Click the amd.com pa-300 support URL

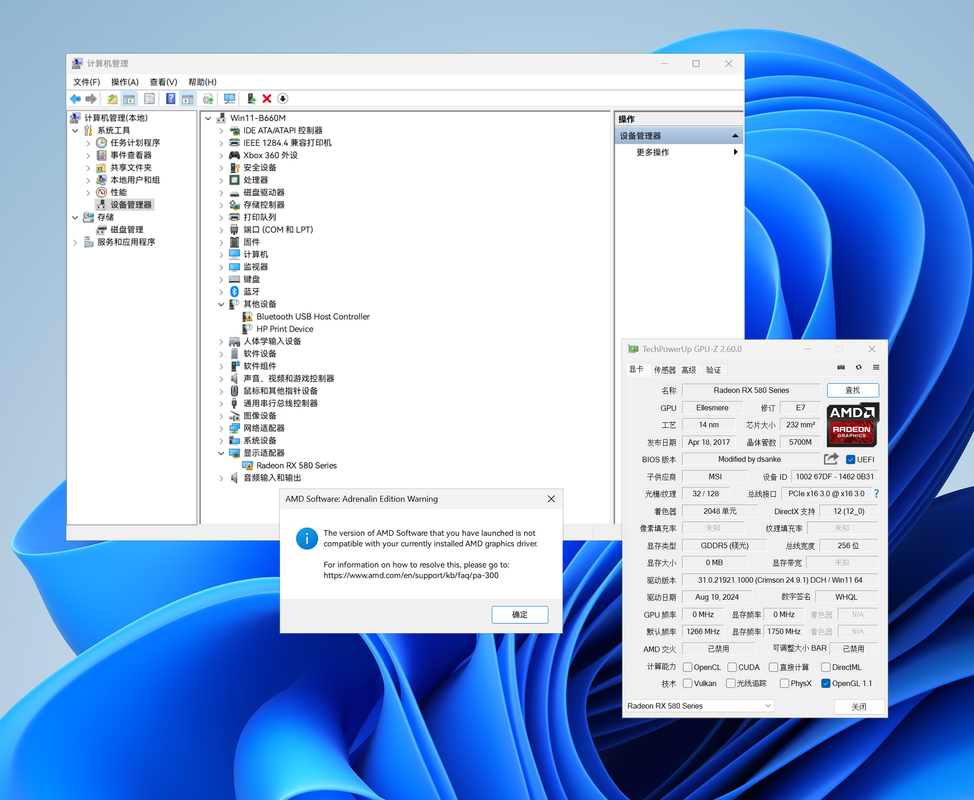(x=411, y=575)
